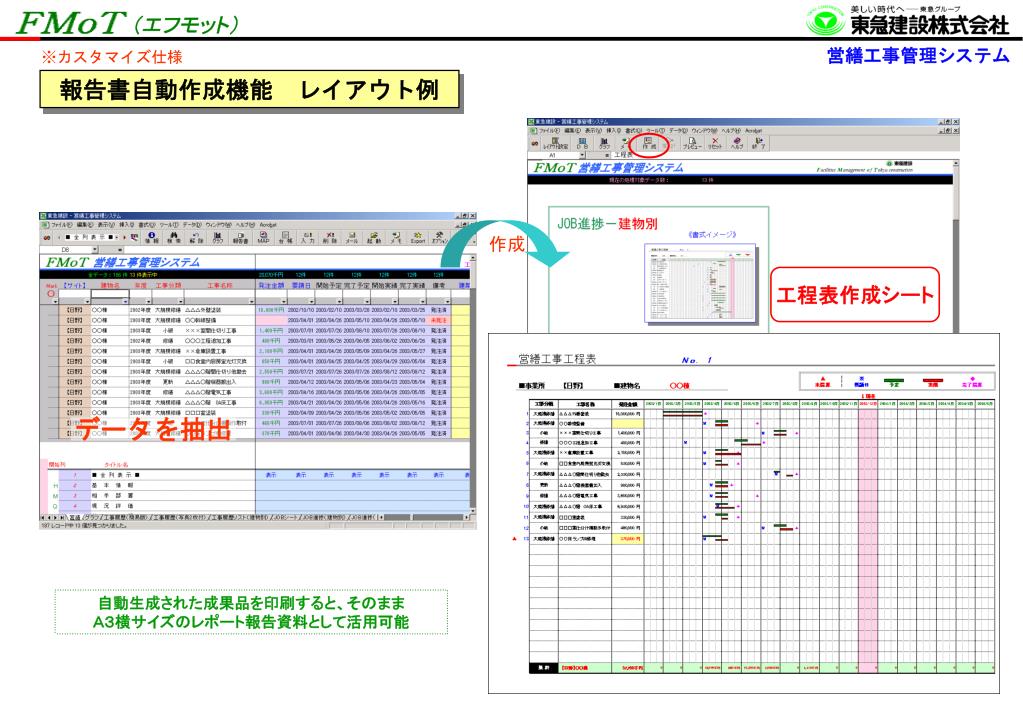This screenshot has width=1023, height=708.
Task: Click the right window's vertical scrollbar
Action: point(956,248)
